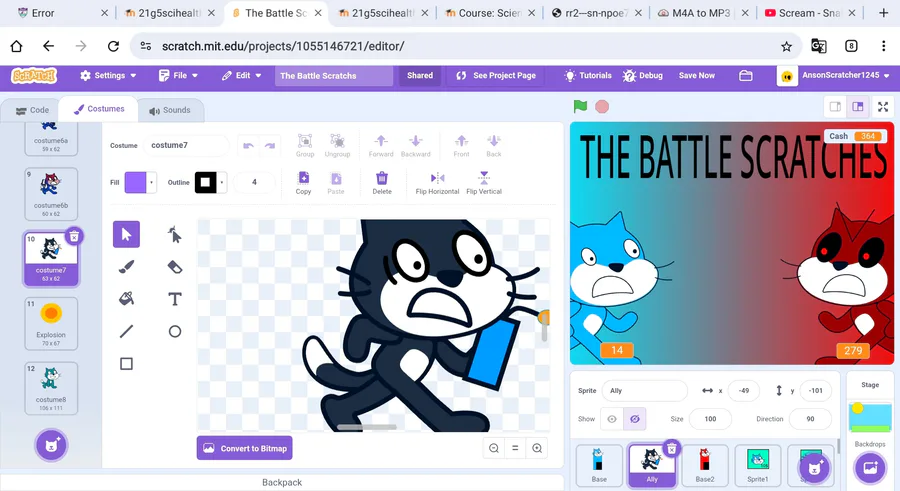Pick the Fill bucket tool
The width and height of the screenshot is (900, 491).
126,299
